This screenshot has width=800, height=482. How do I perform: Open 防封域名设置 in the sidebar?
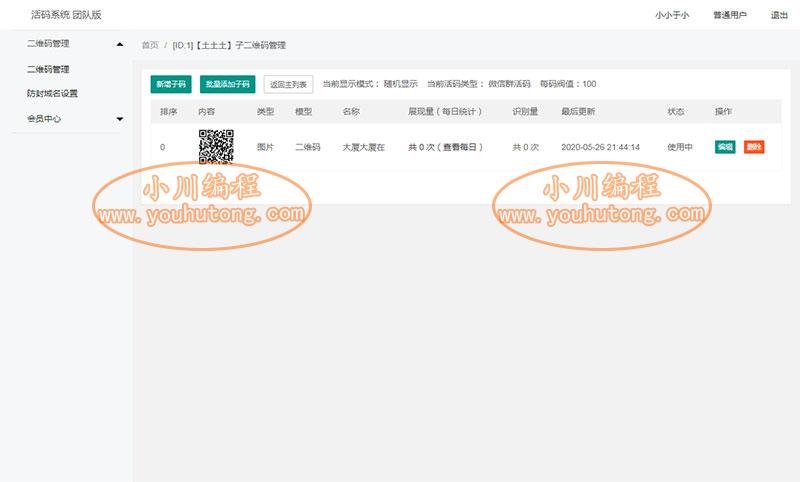point(52,93)
